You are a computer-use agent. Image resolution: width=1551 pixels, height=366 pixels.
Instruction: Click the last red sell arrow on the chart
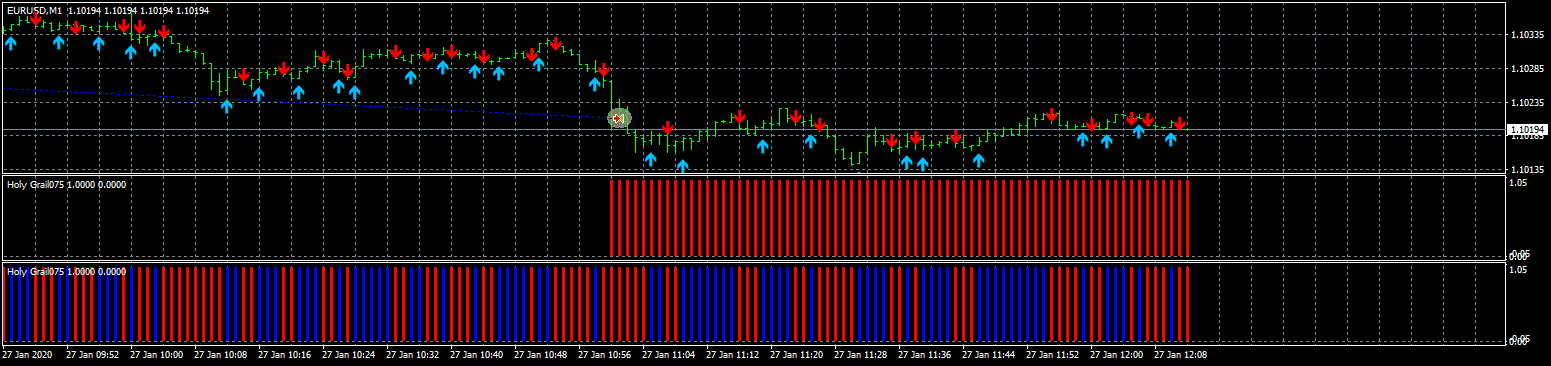point(1180,123)
